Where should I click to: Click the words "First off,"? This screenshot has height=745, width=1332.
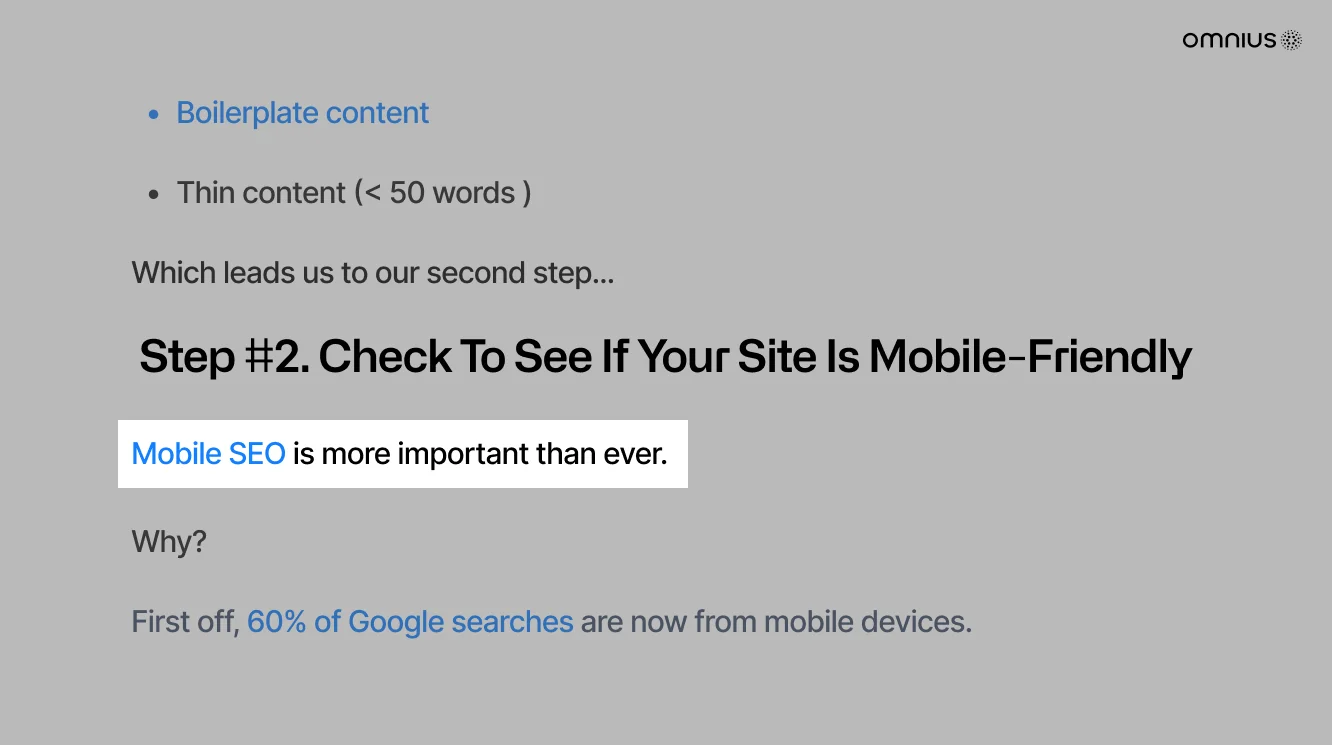pyautogui.click(x=185, y=622)
